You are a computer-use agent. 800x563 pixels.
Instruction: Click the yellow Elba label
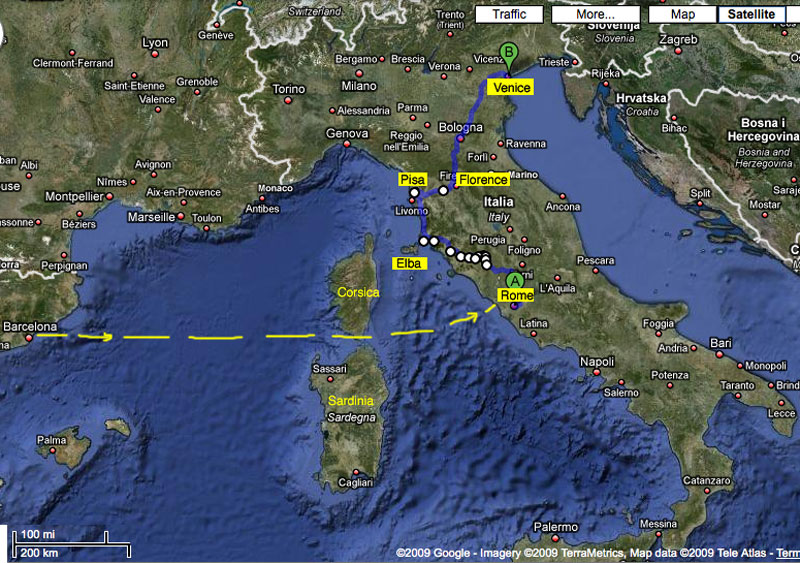tap(410, 264)
